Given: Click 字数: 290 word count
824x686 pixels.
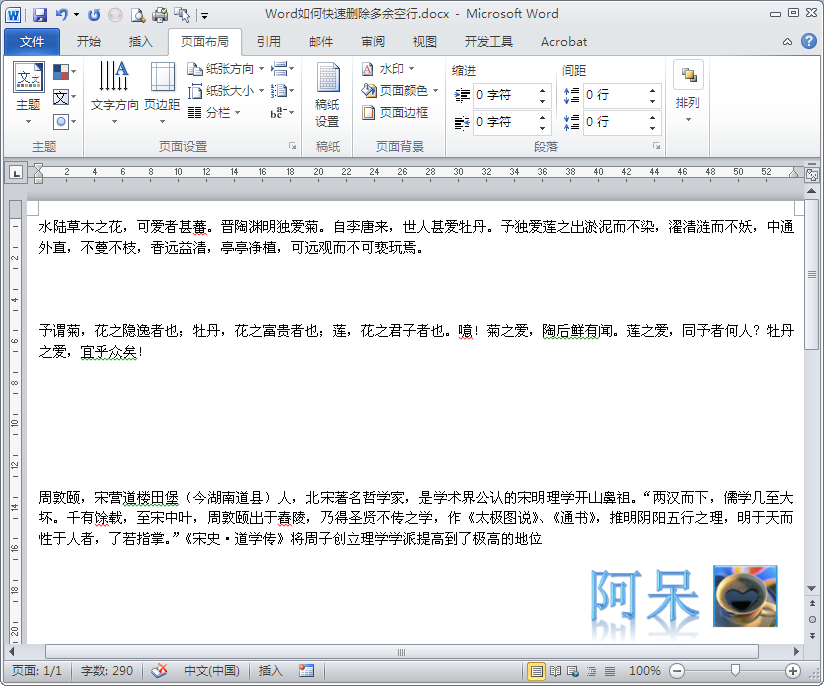Looking at the screenshot, I should [107, 671].
